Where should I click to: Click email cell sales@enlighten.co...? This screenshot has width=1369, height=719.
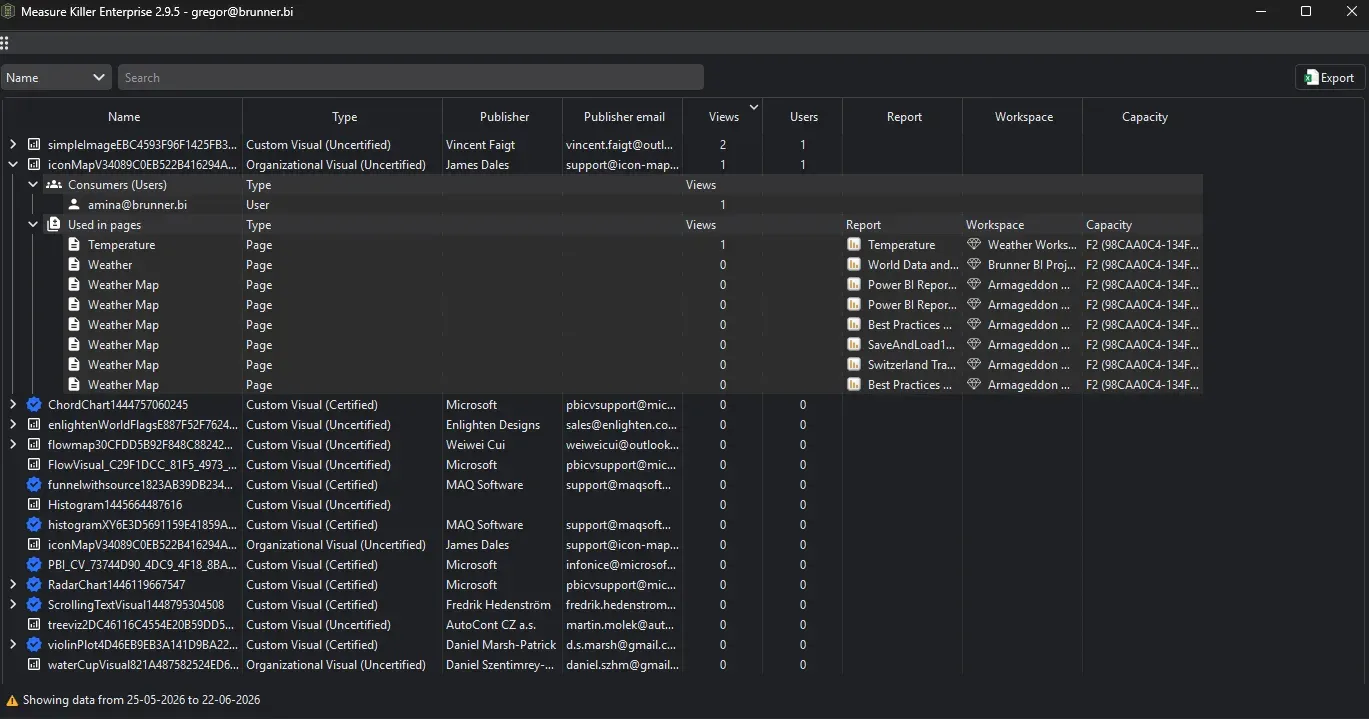tap(621, 425)
